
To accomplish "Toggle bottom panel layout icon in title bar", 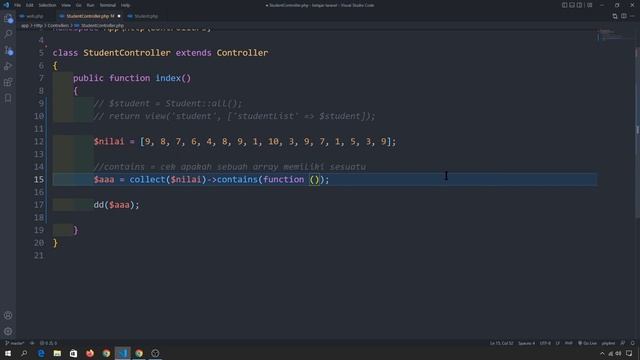I will tap(572, 5).
